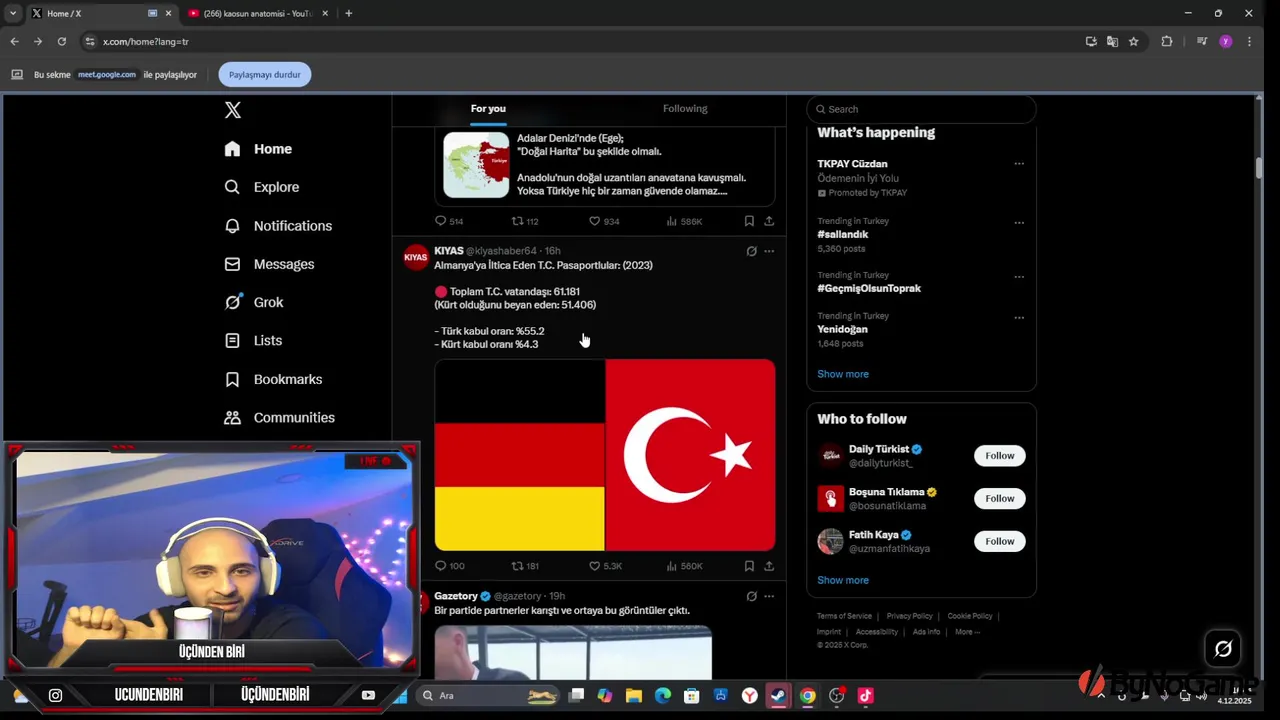Open more options for #sallandık trend
This screenshot has width=1280, height=720.
pyautogui.click(x=1019, y=223)
